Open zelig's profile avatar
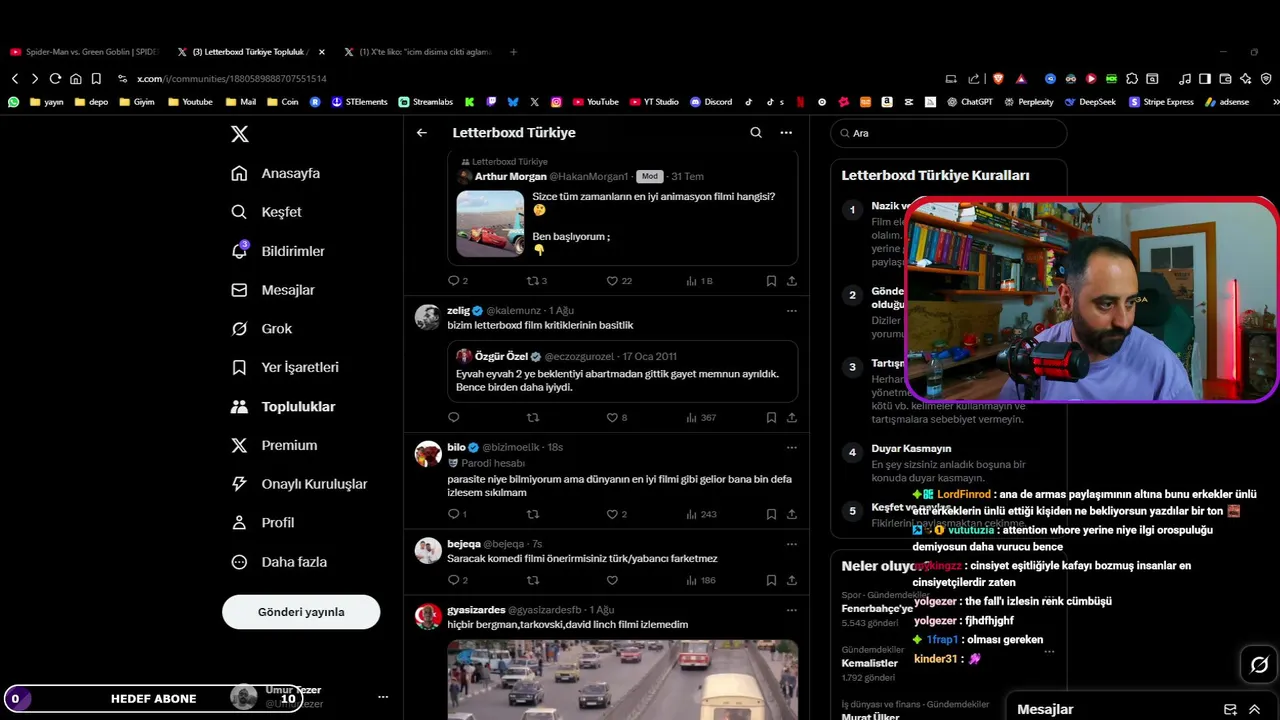The height and width of the screenshot is (720, 1280). pyautogui.click(x=428, y=317)
